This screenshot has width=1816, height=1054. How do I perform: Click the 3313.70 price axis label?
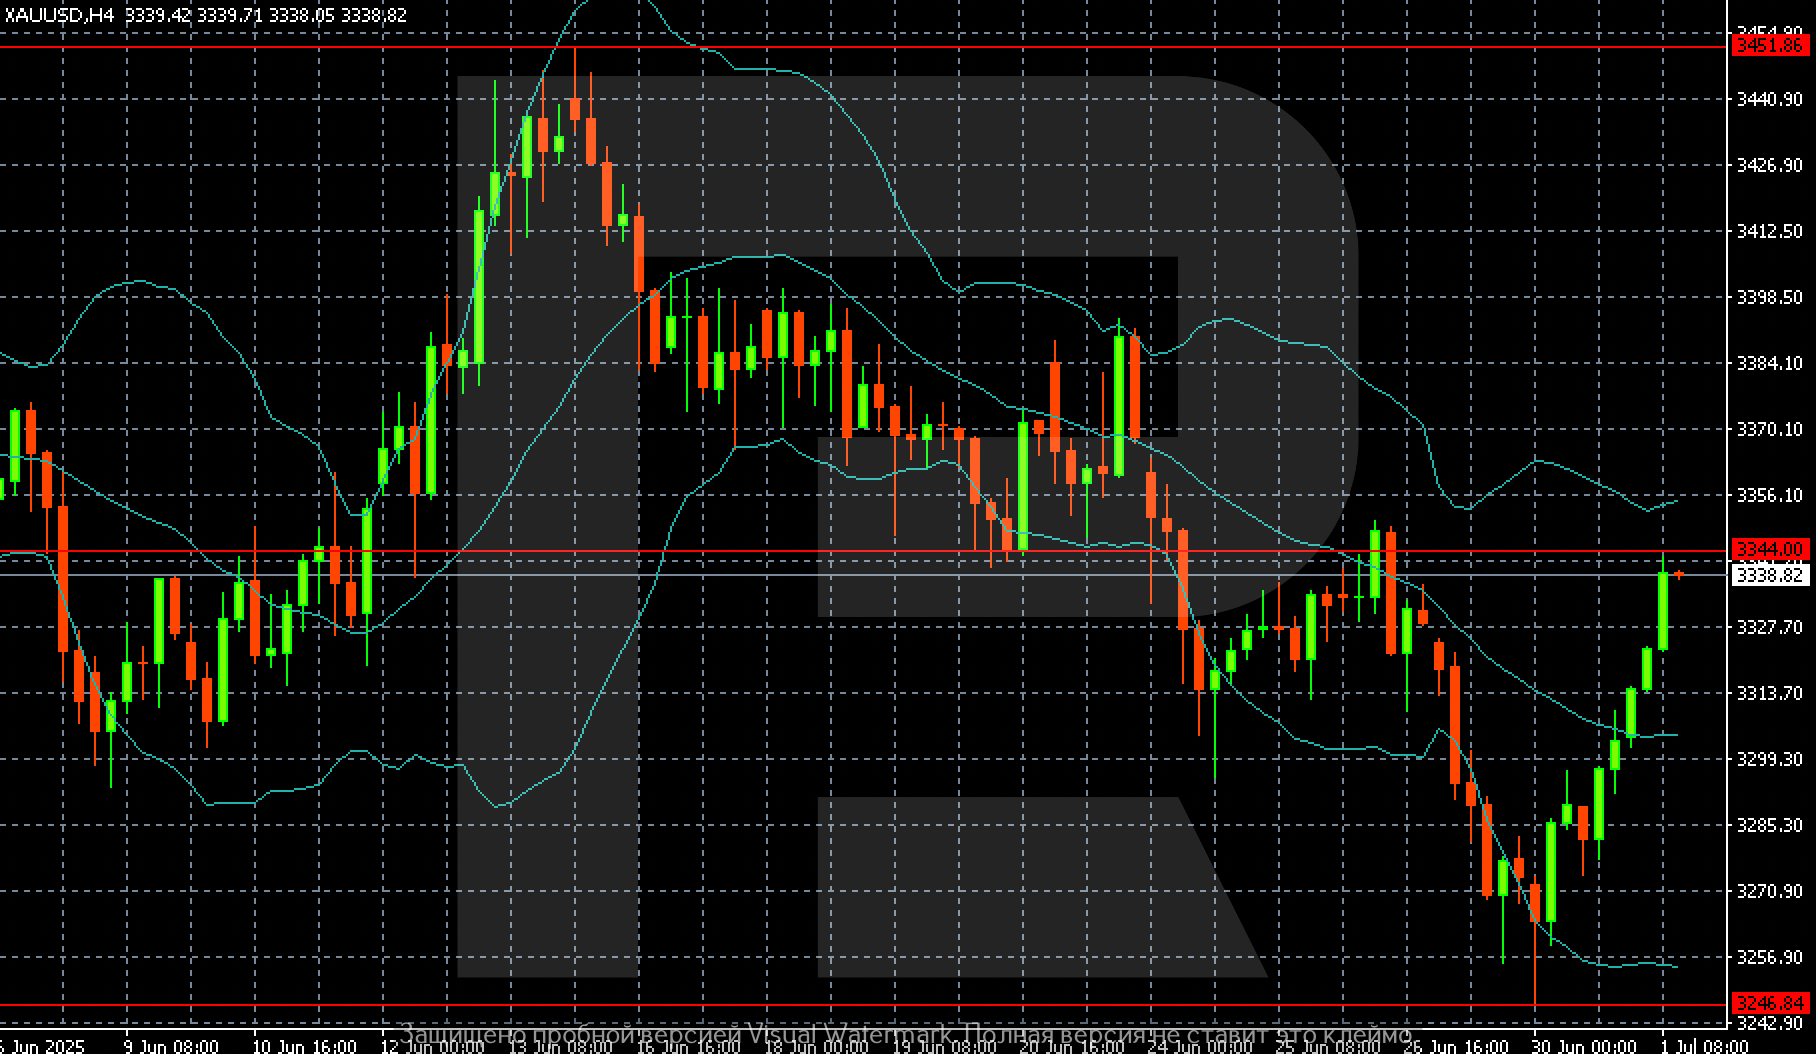[x=1770, y=693]
